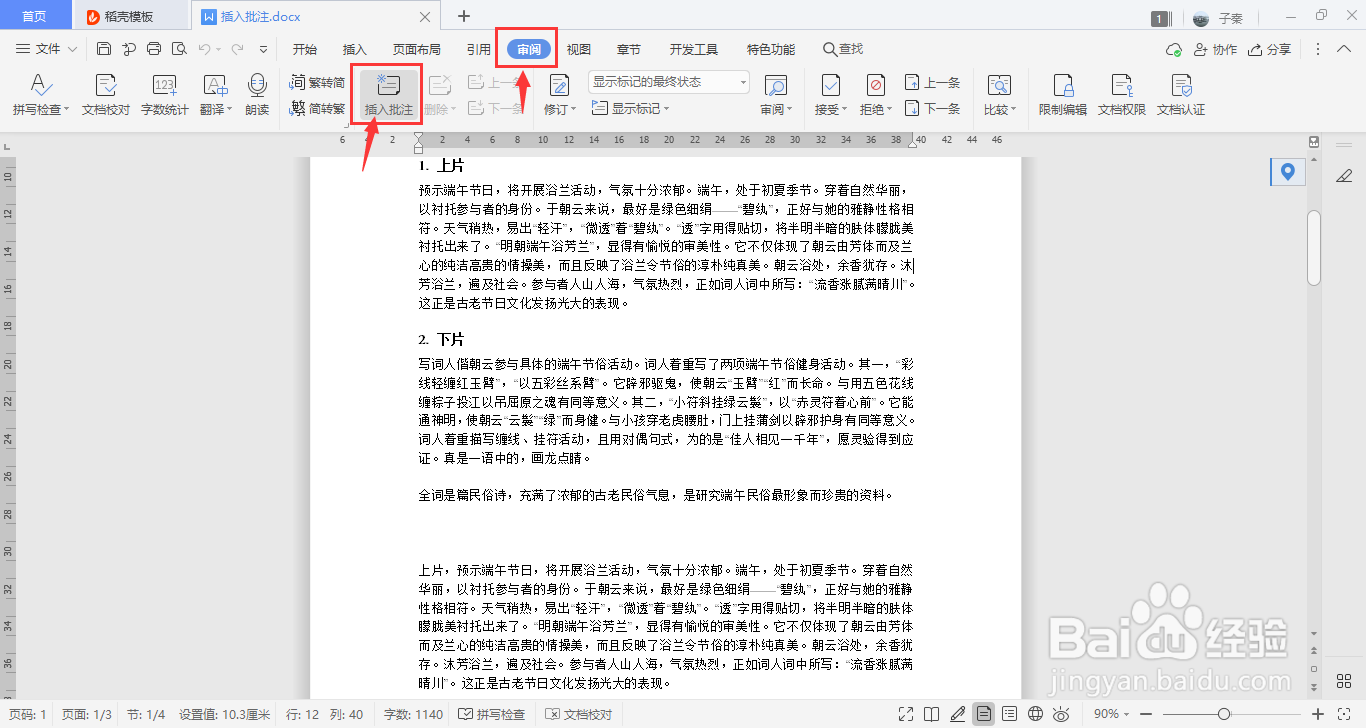This screenshot has height=728, width=1366.
Task: Start 朗读 read aloud
Action: [x=257, y=96]
